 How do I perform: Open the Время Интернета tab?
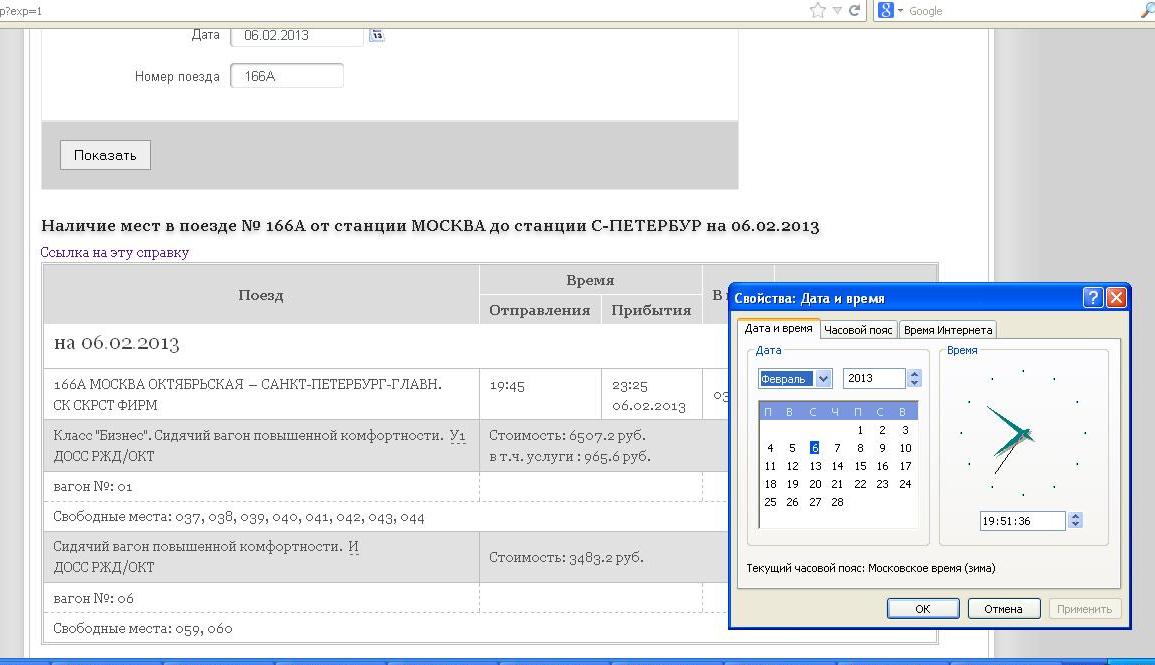click(x=947, y=330)
